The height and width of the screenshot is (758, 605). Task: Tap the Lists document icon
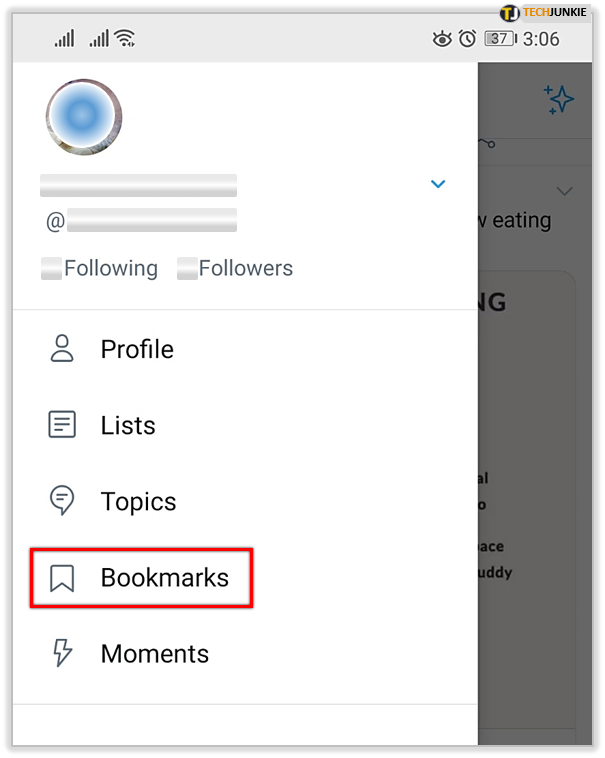[62, 425]
